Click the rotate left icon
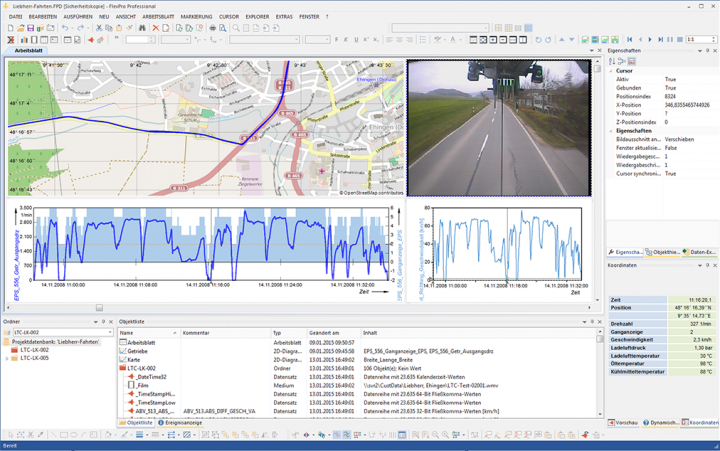 [x=538, y=40]
